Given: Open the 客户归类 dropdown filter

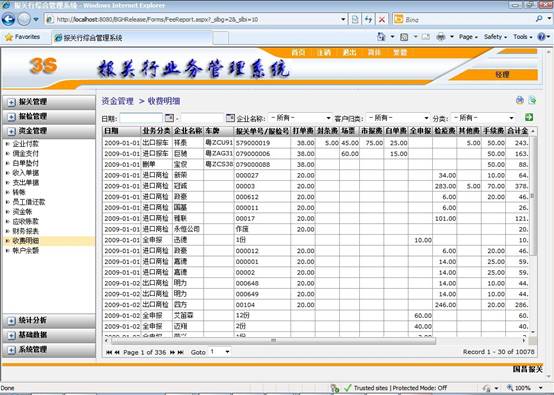Looking at the screenshot, I should click(398, 118).
